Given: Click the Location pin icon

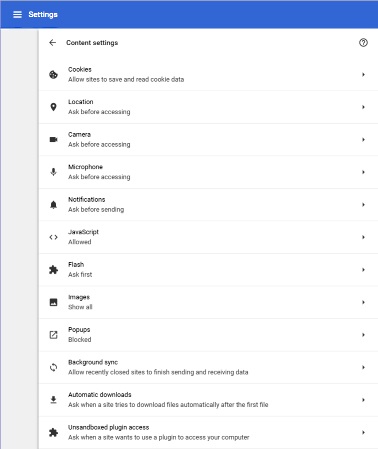Looking at the screenshot, I should pyautogui.click(x=53, y=107).
